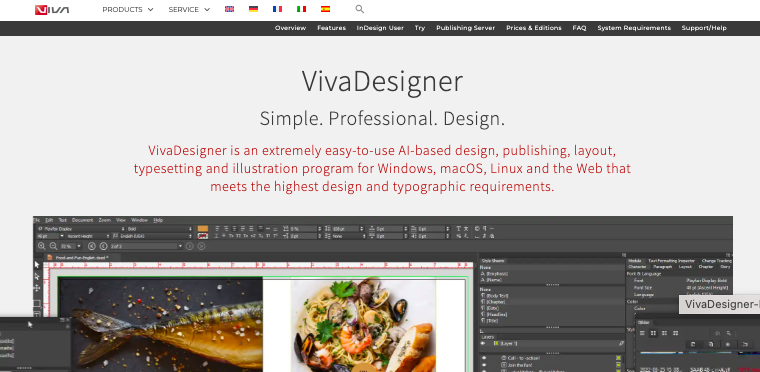Screen dimensions: 760x372
Task: Click the zoom in magnifier icon
Action: [42, 246]
